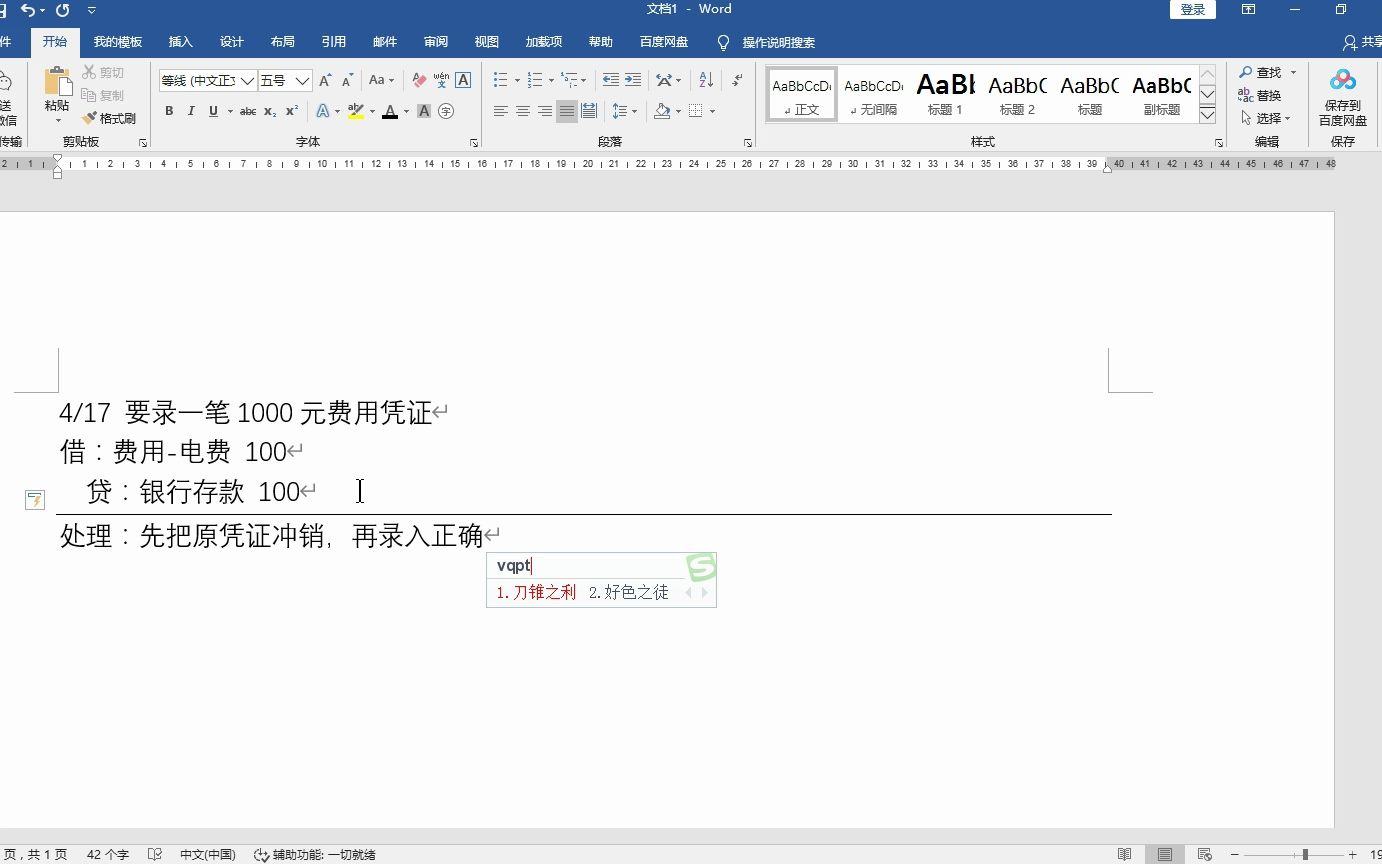Open the 插入 ribbon tab
This screenshot has height=864, width=1382.
coord(181,42)
